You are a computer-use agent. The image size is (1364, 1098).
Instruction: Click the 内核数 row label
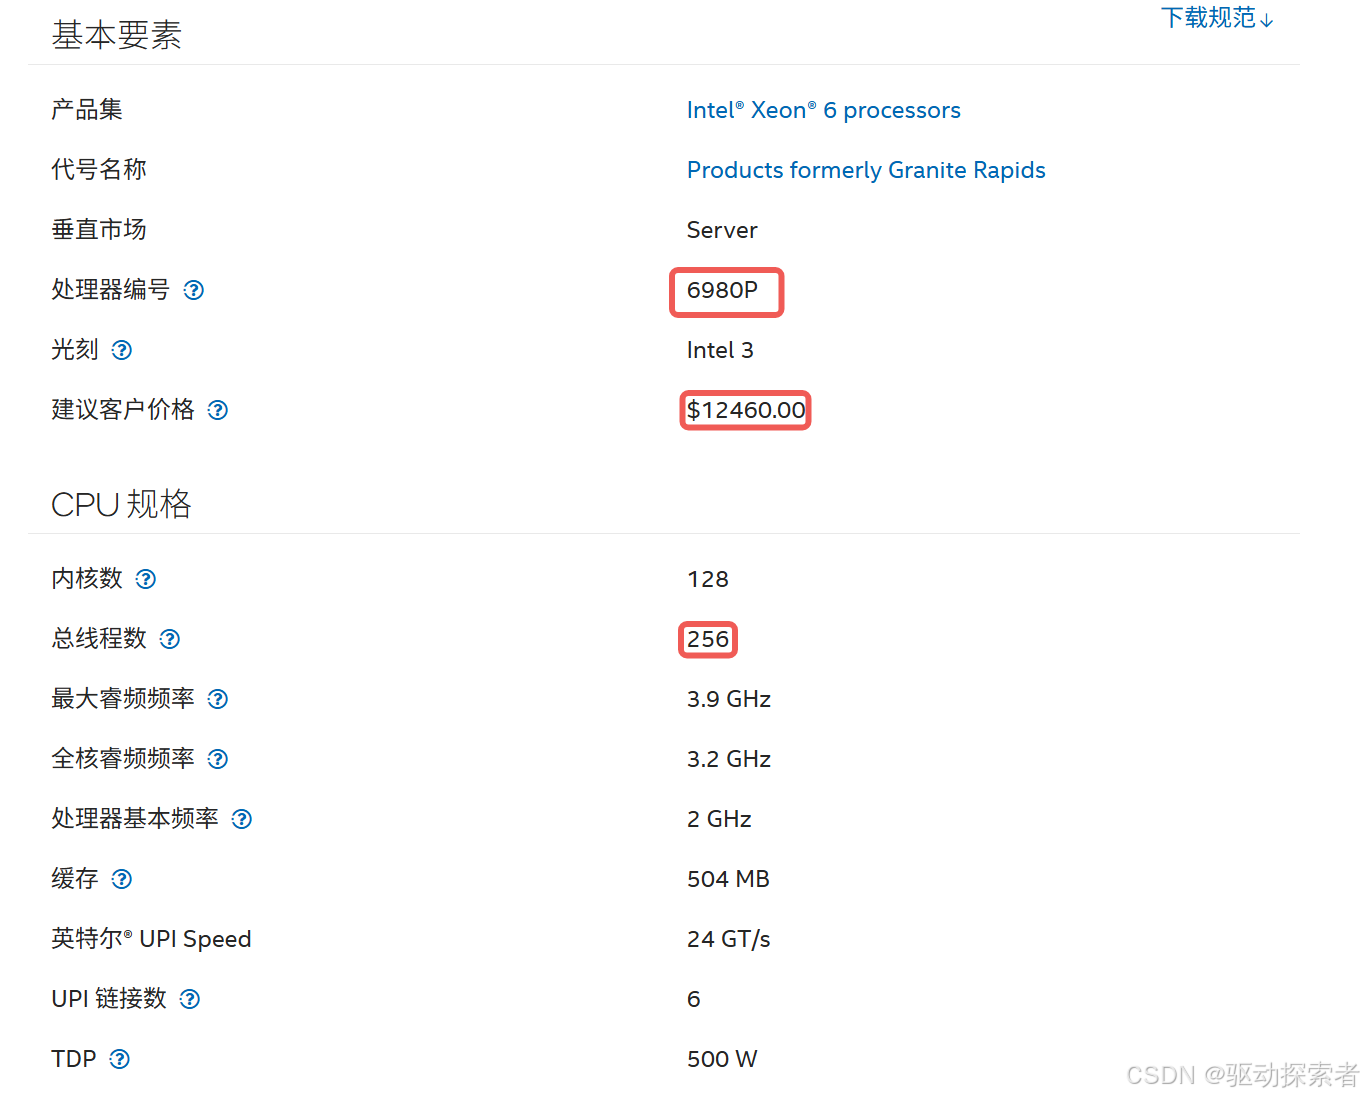pyautogui.click(x=87, y=579)
